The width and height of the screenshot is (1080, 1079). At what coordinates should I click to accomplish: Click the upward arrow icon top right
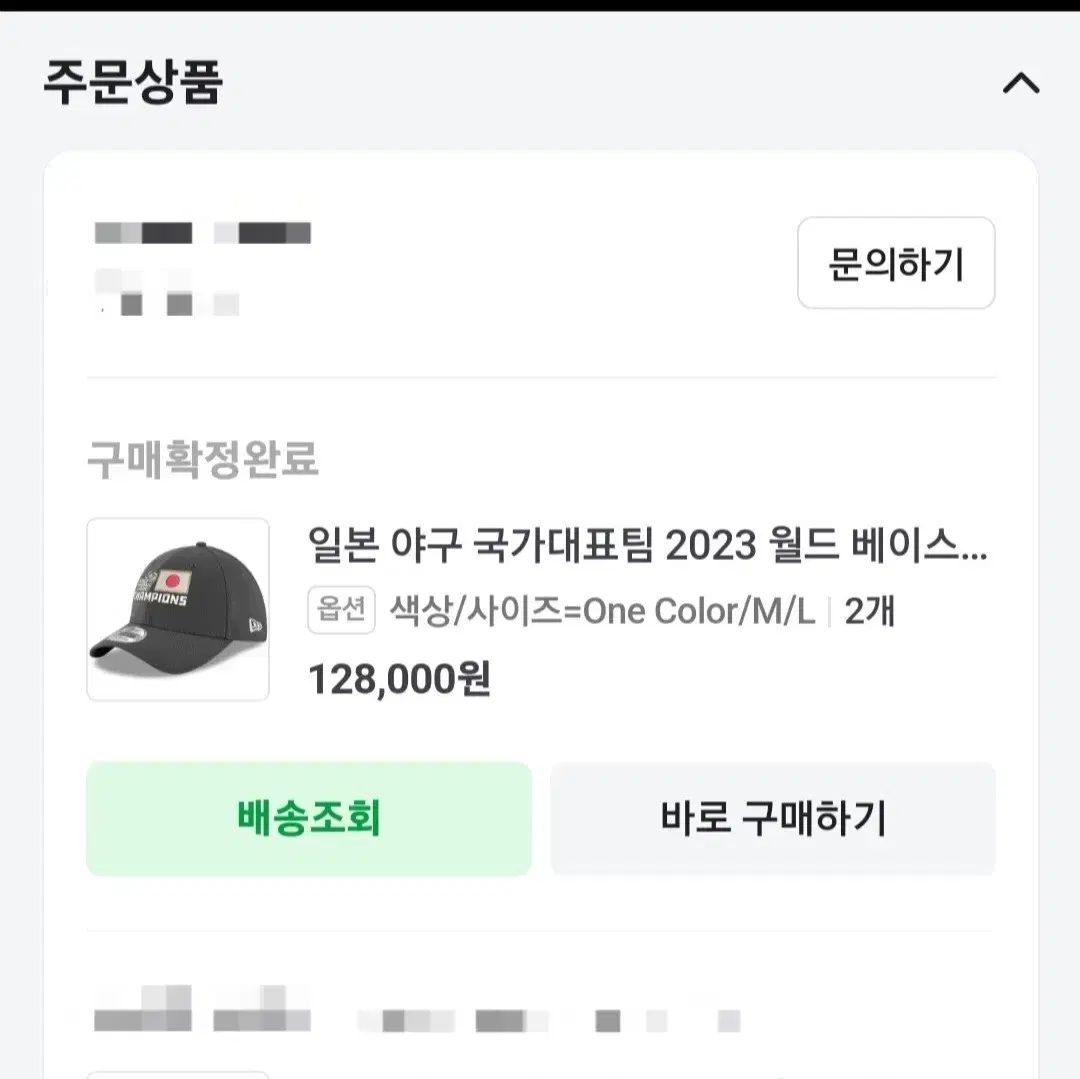(1020, 84)
